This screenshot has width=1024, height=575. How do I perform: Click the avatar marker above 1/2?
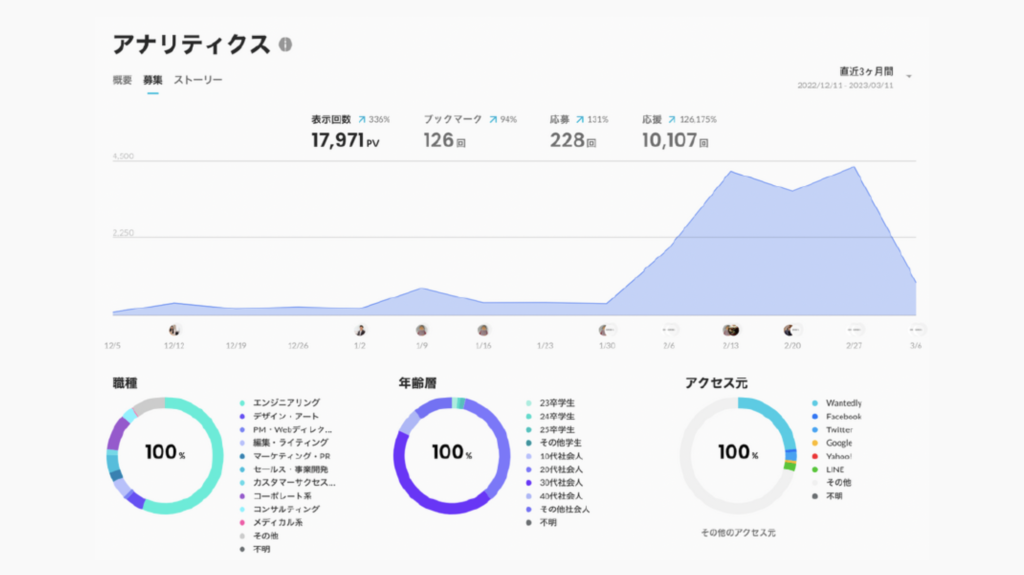pyautogui.click(x=360, y=329)
